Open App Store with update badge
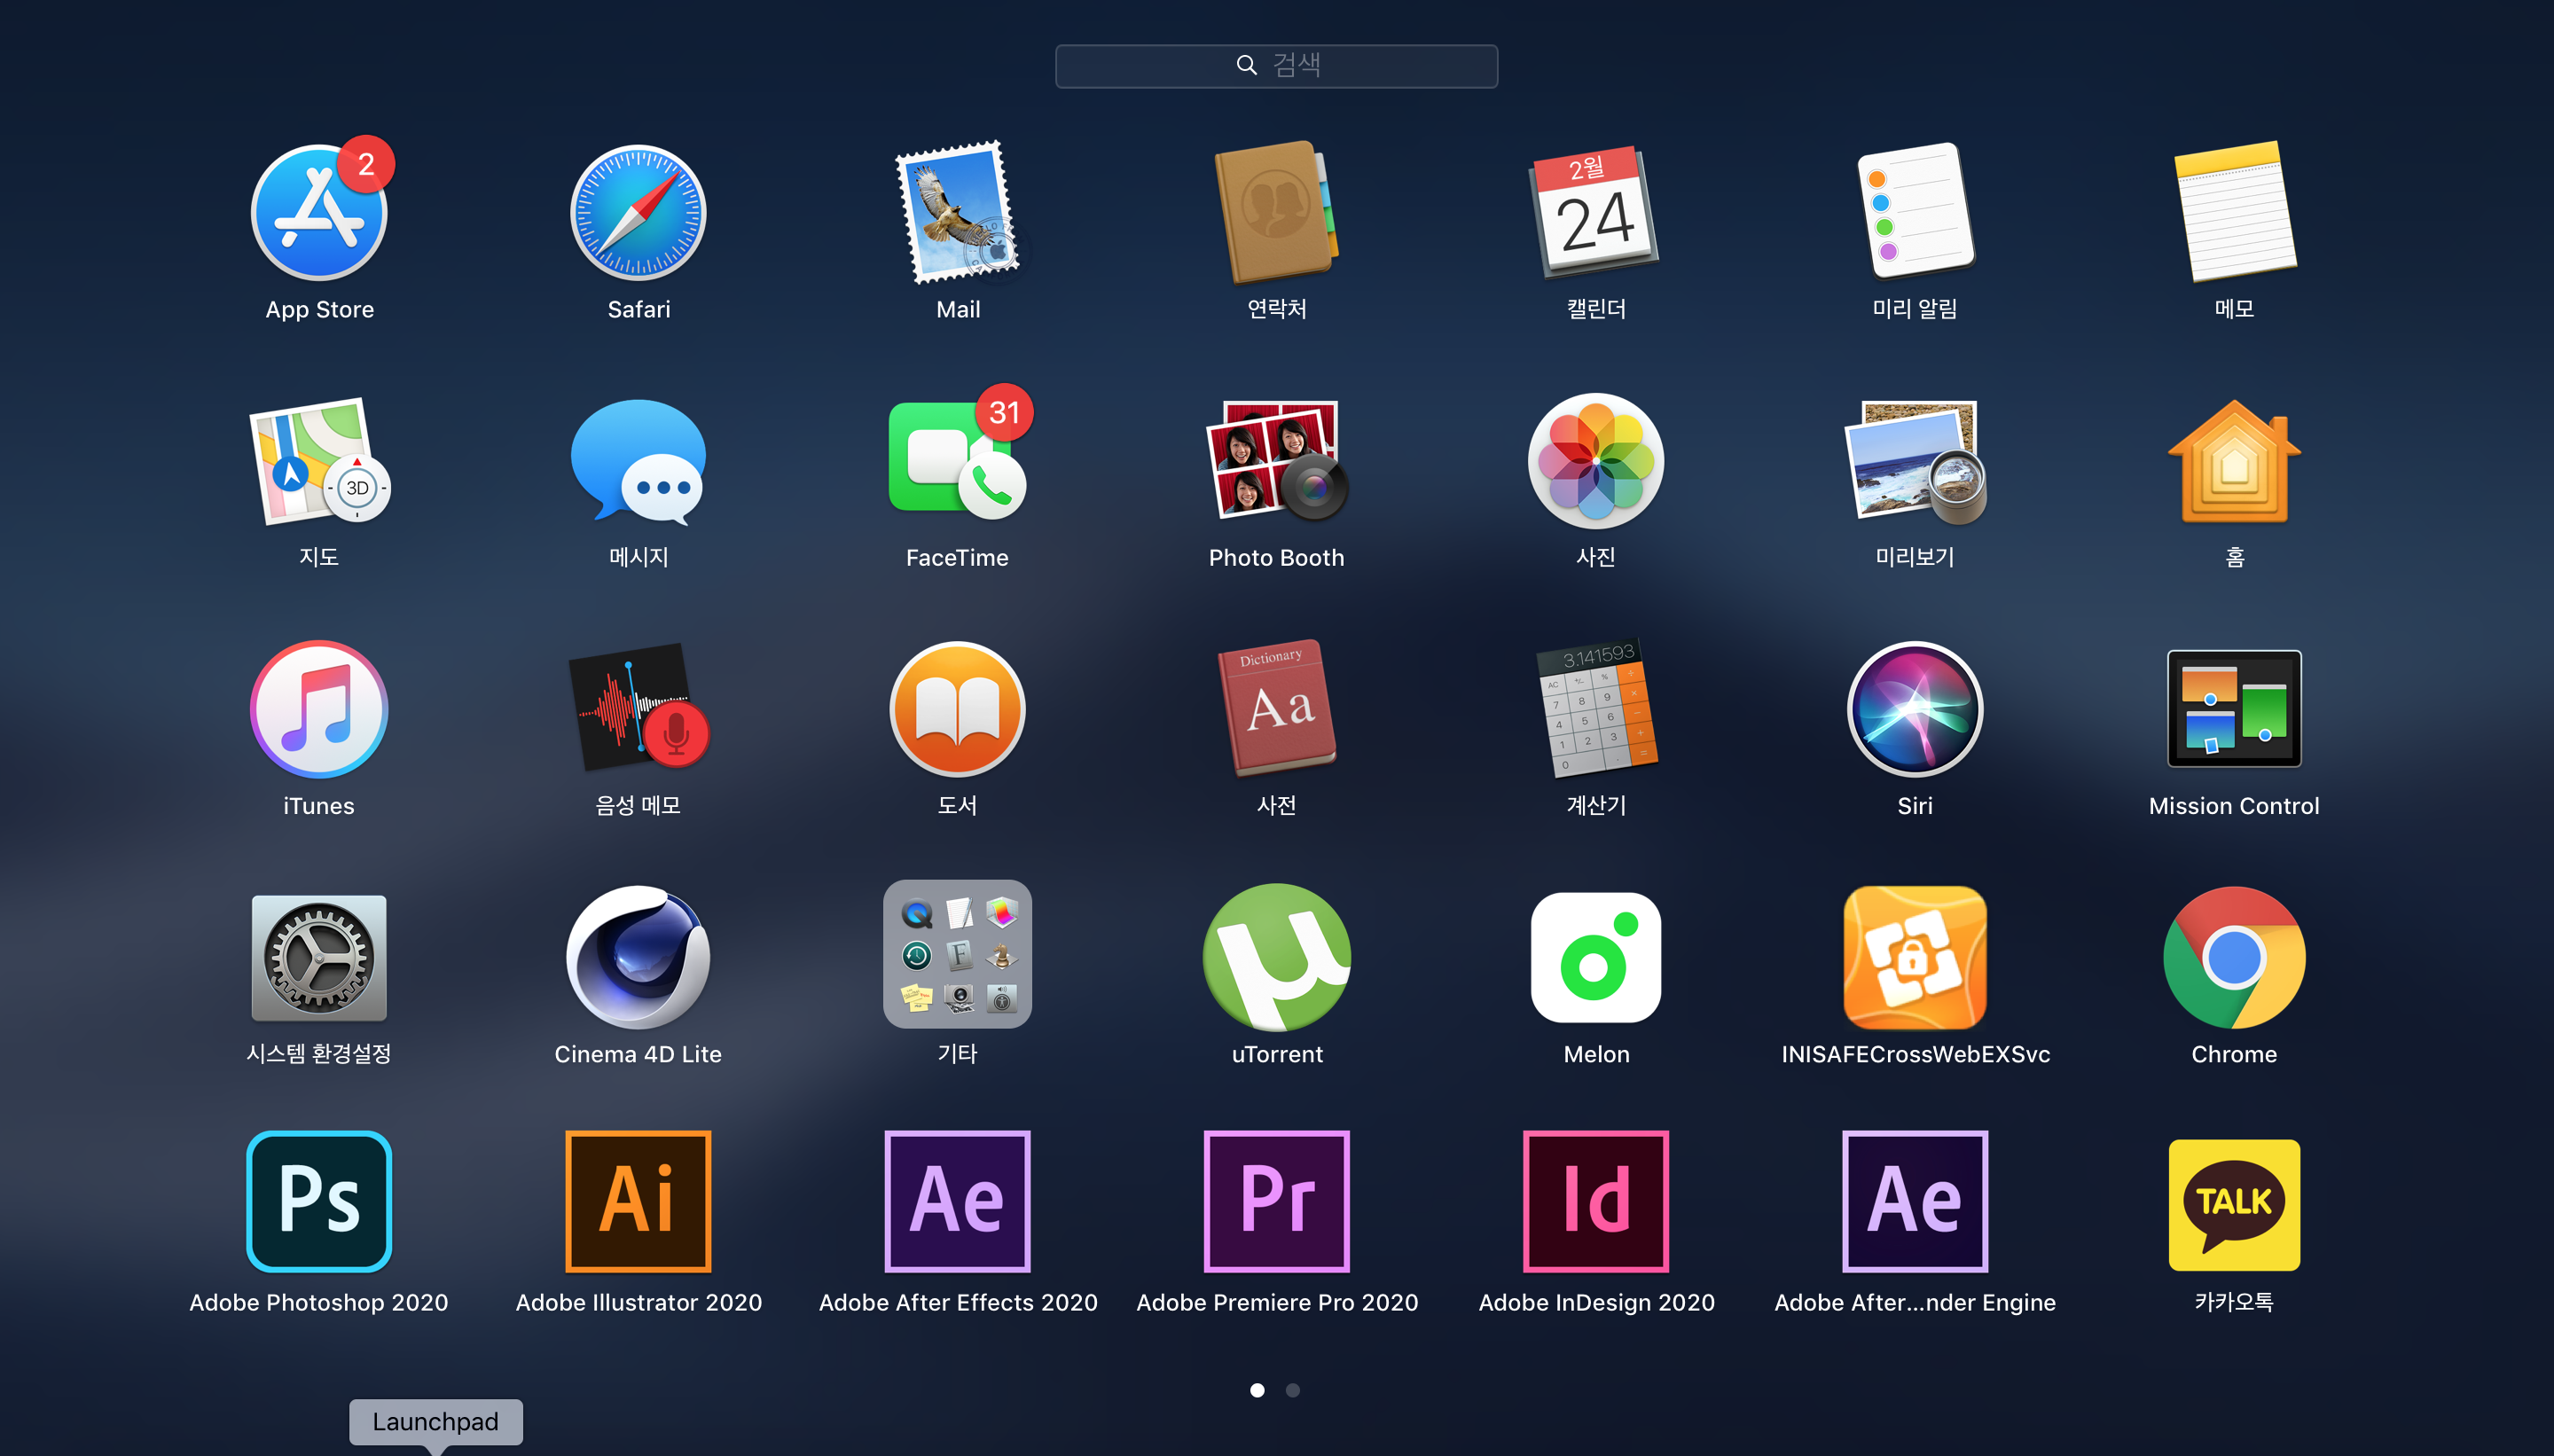This screenshot has width=2554, height=1456. coord(319,213)
